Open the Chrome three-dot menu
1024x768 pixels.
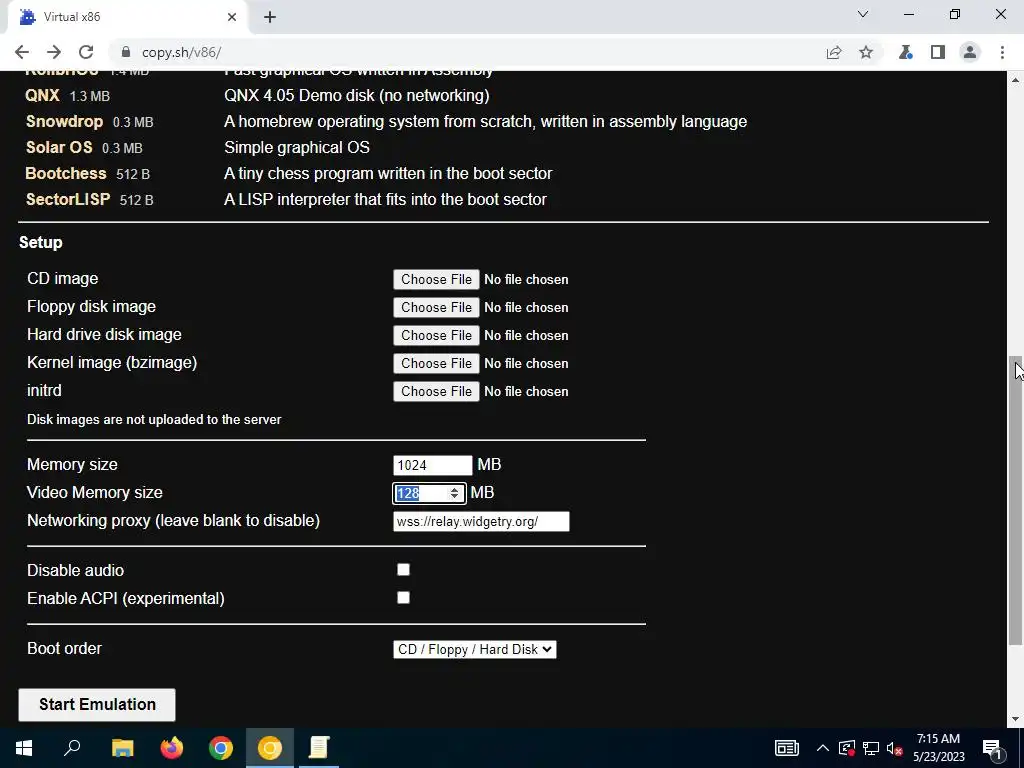[x=1002, y=52]
